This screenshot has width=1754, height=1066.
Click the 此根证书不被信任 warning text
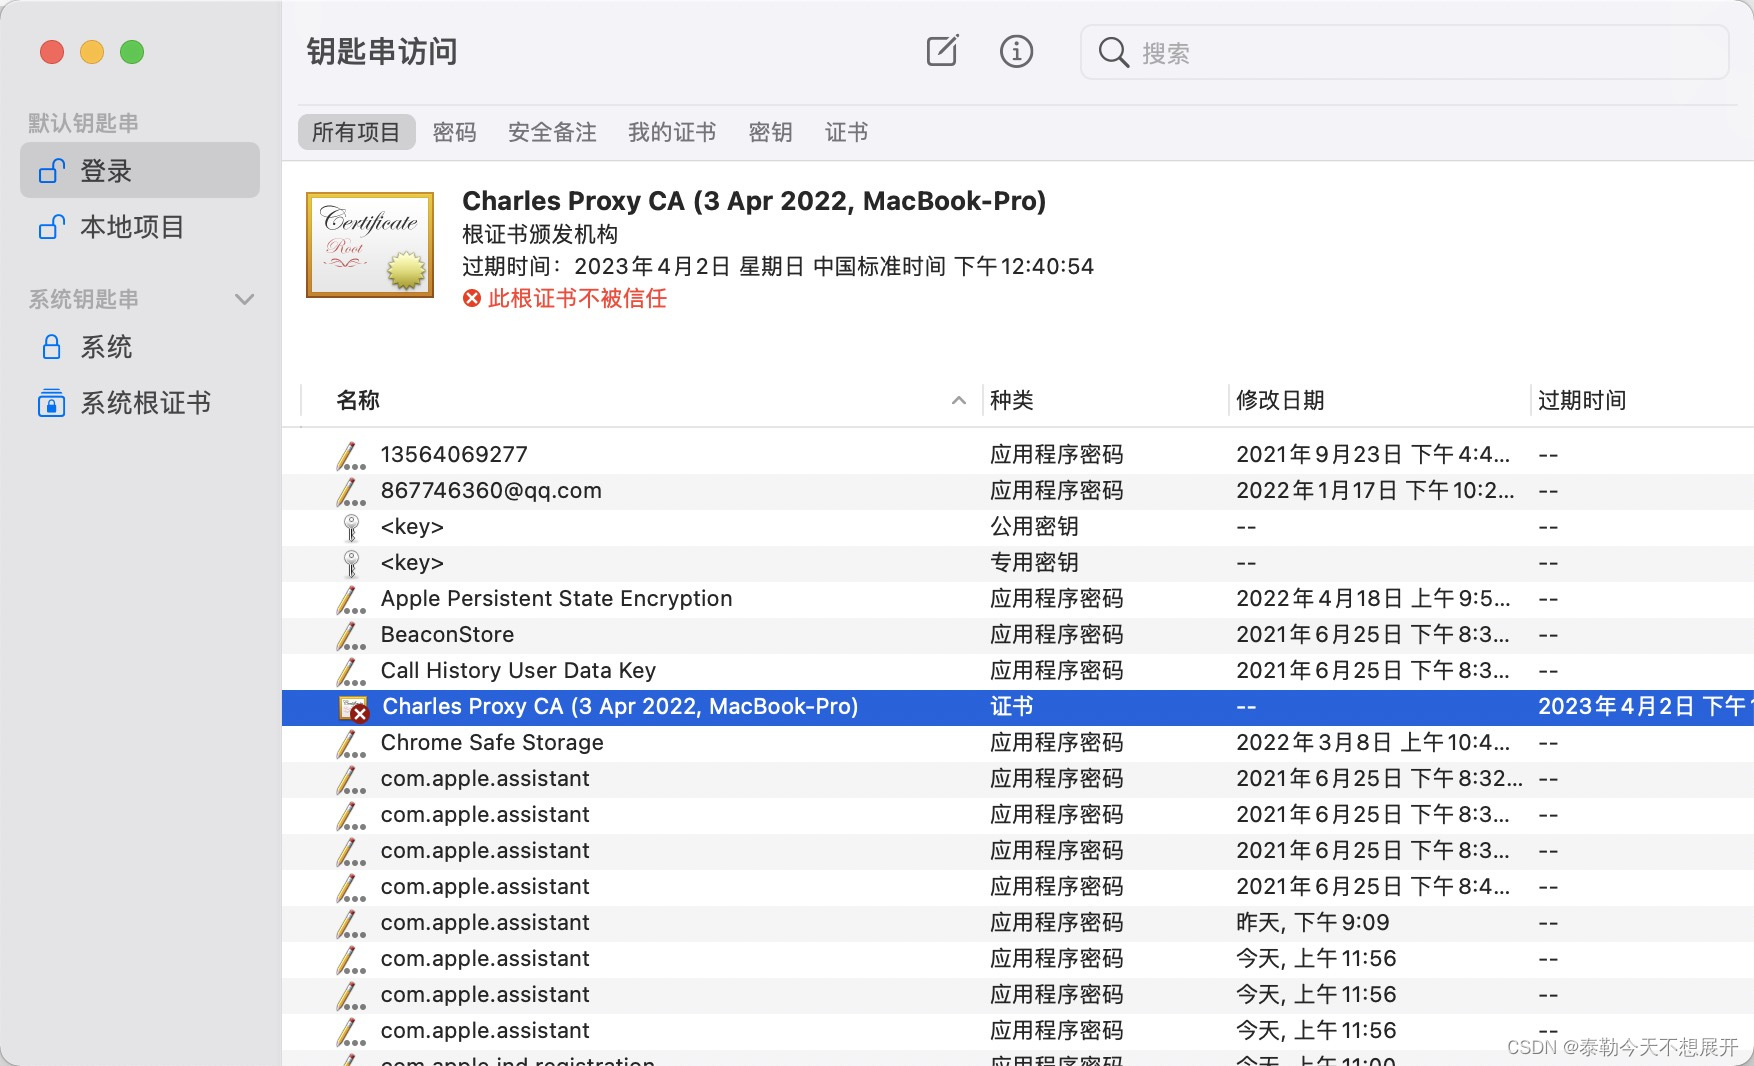point(577,298)
